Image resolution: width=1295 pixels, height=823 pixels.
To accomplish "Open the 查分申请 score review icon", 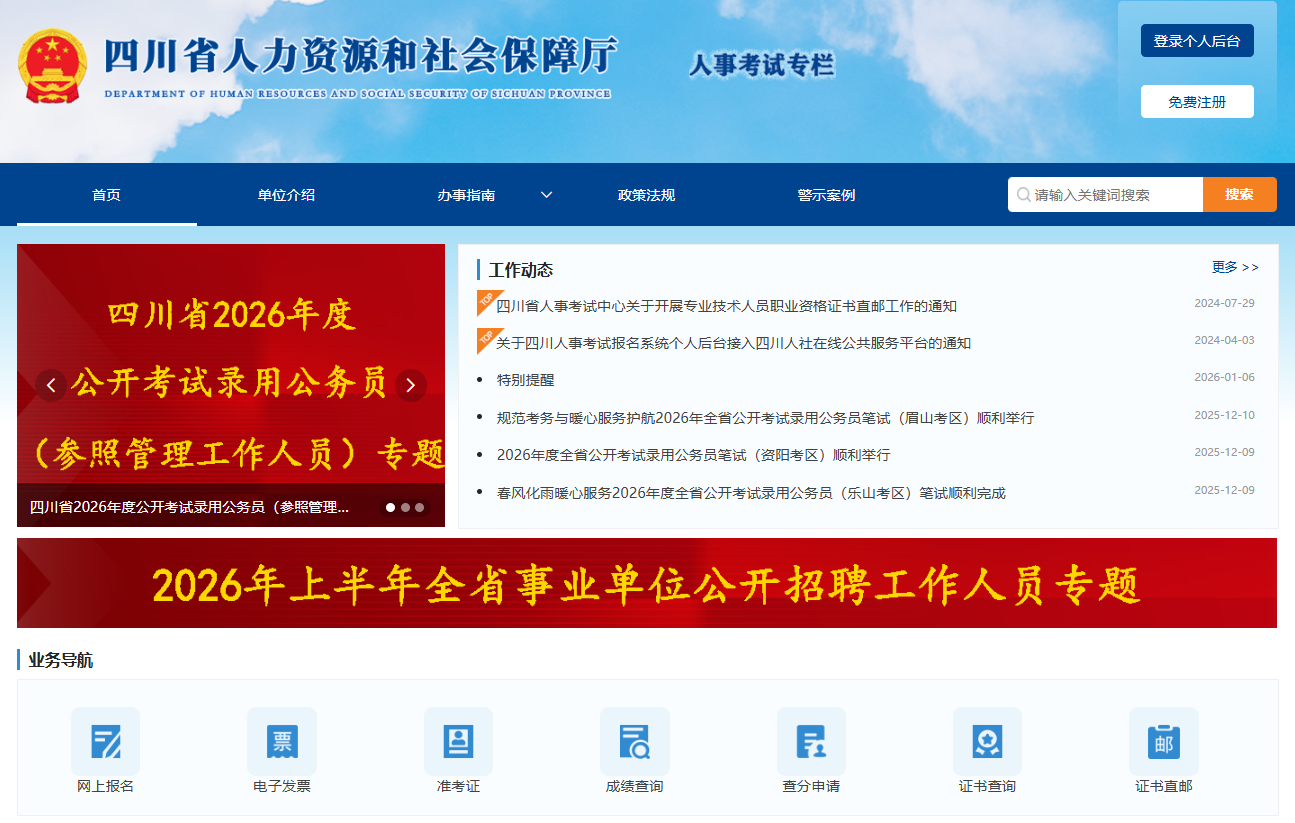I will 811,742.
